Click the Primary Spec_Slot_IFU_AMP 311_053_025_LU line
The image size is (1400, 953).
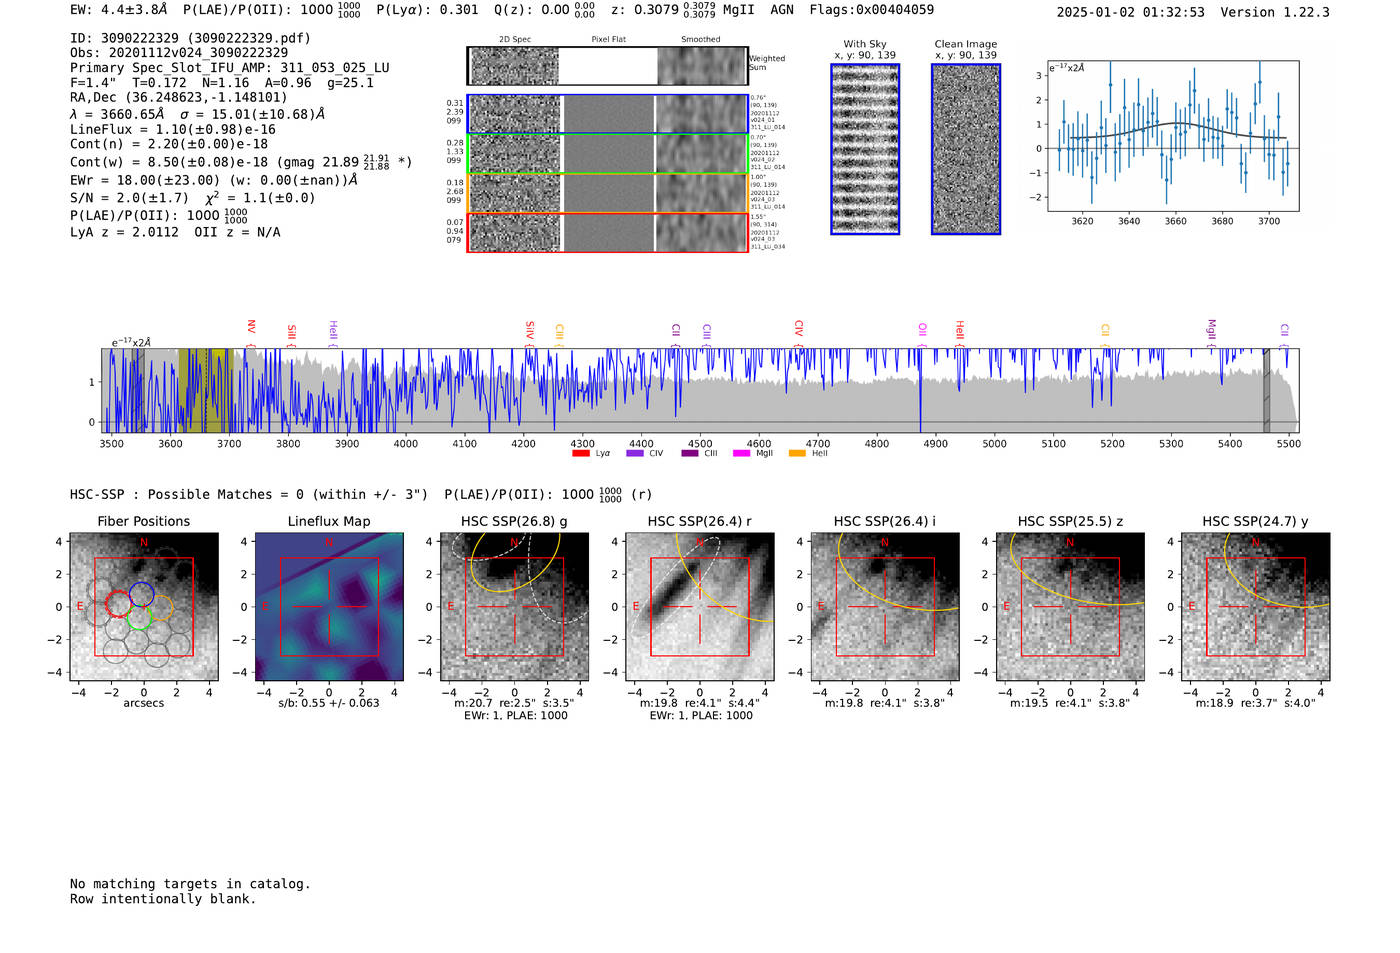230,68
